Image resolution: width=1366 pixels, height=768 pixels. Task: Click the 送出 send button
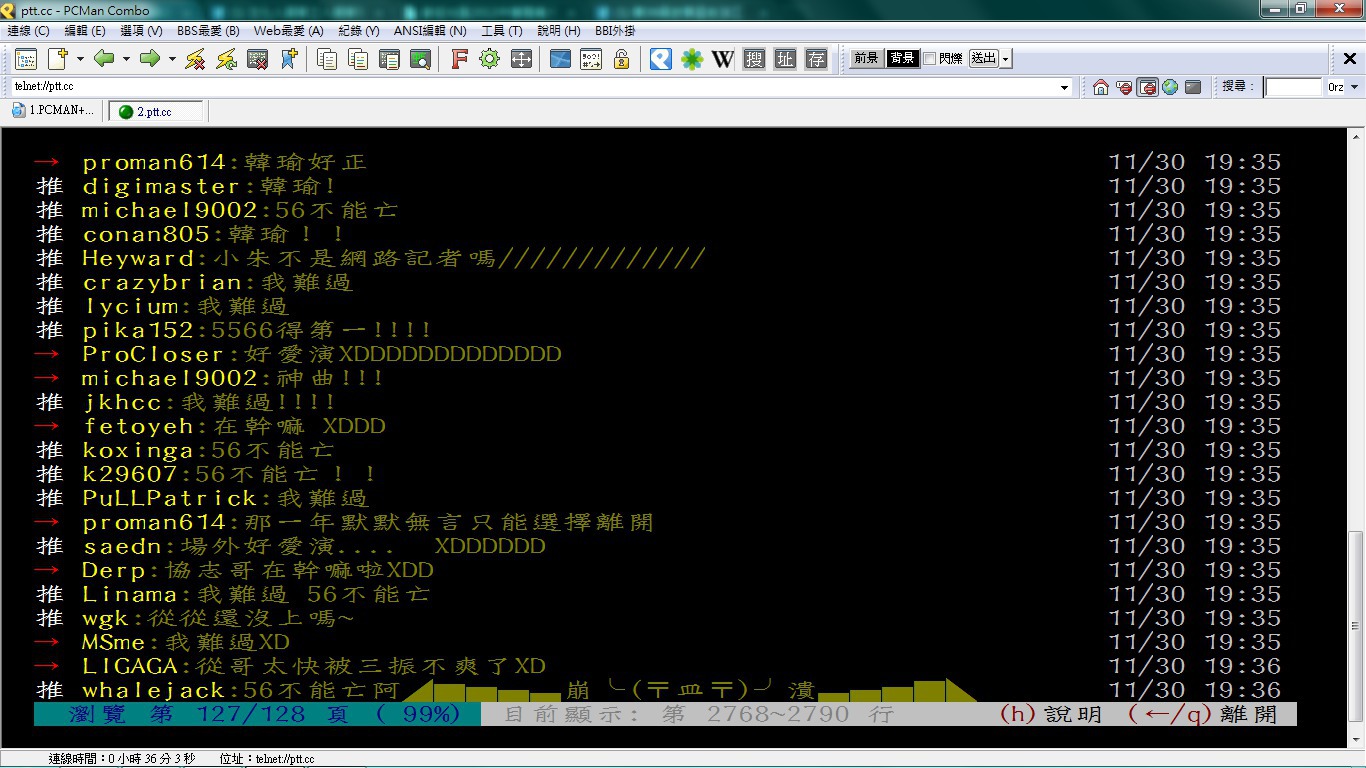coord(984,59)
